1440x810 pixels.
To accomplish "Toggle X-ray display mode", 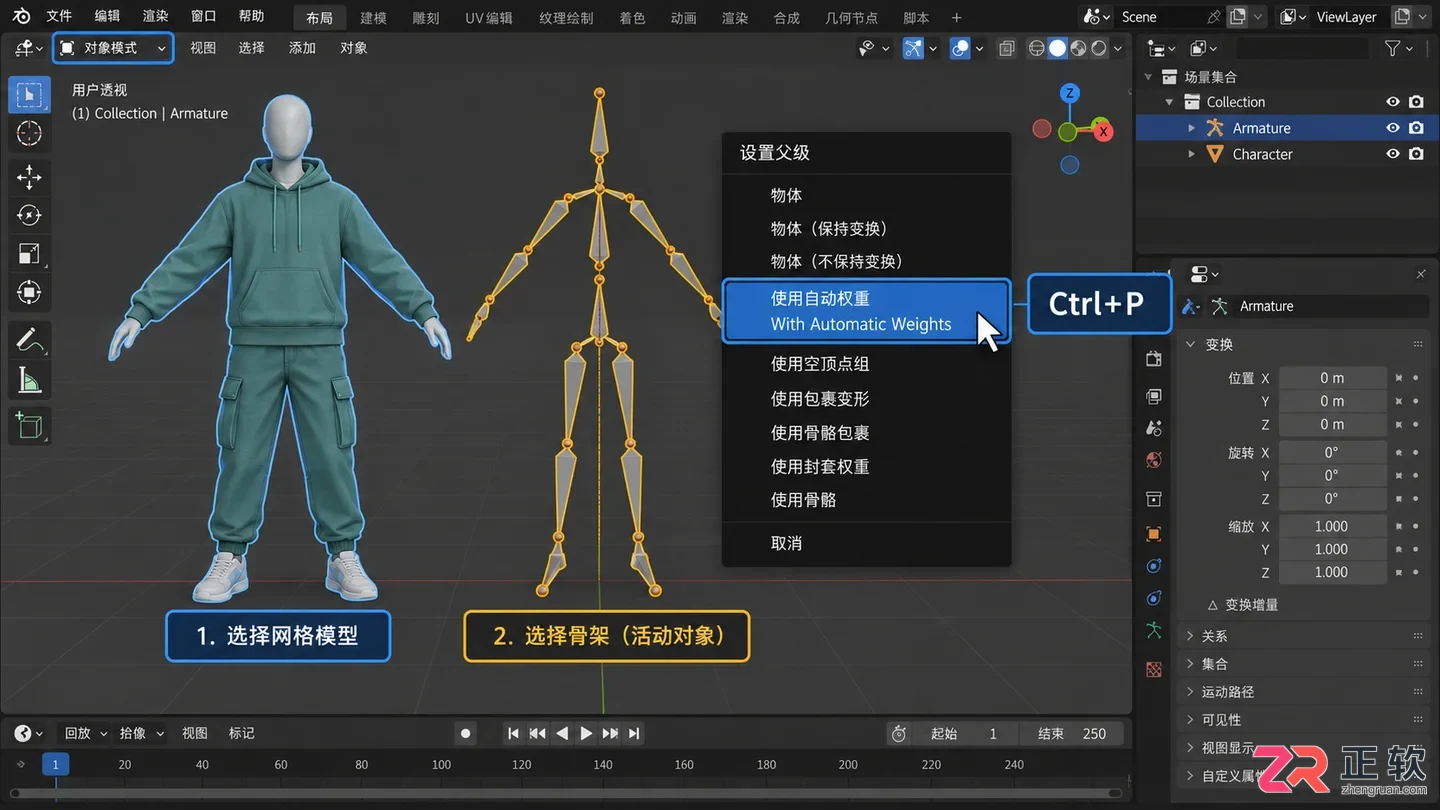I will [x=1007, y=48].
